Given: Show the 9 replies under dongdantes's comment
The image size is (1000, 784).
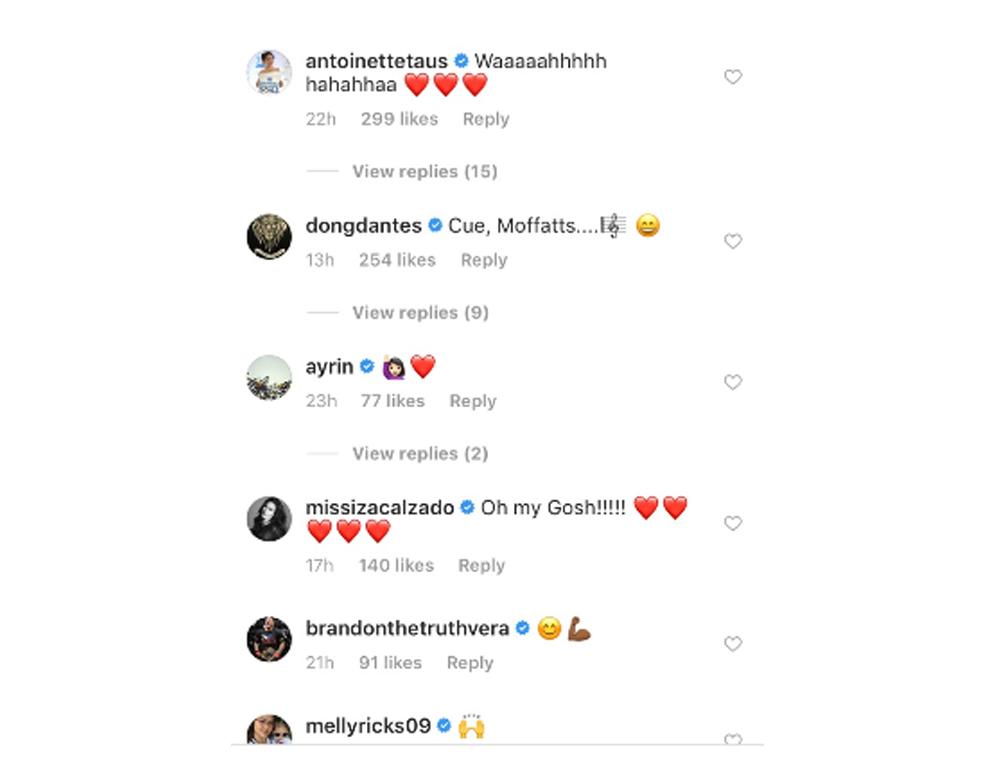Looking at the screenshot, I should (420, 313).
